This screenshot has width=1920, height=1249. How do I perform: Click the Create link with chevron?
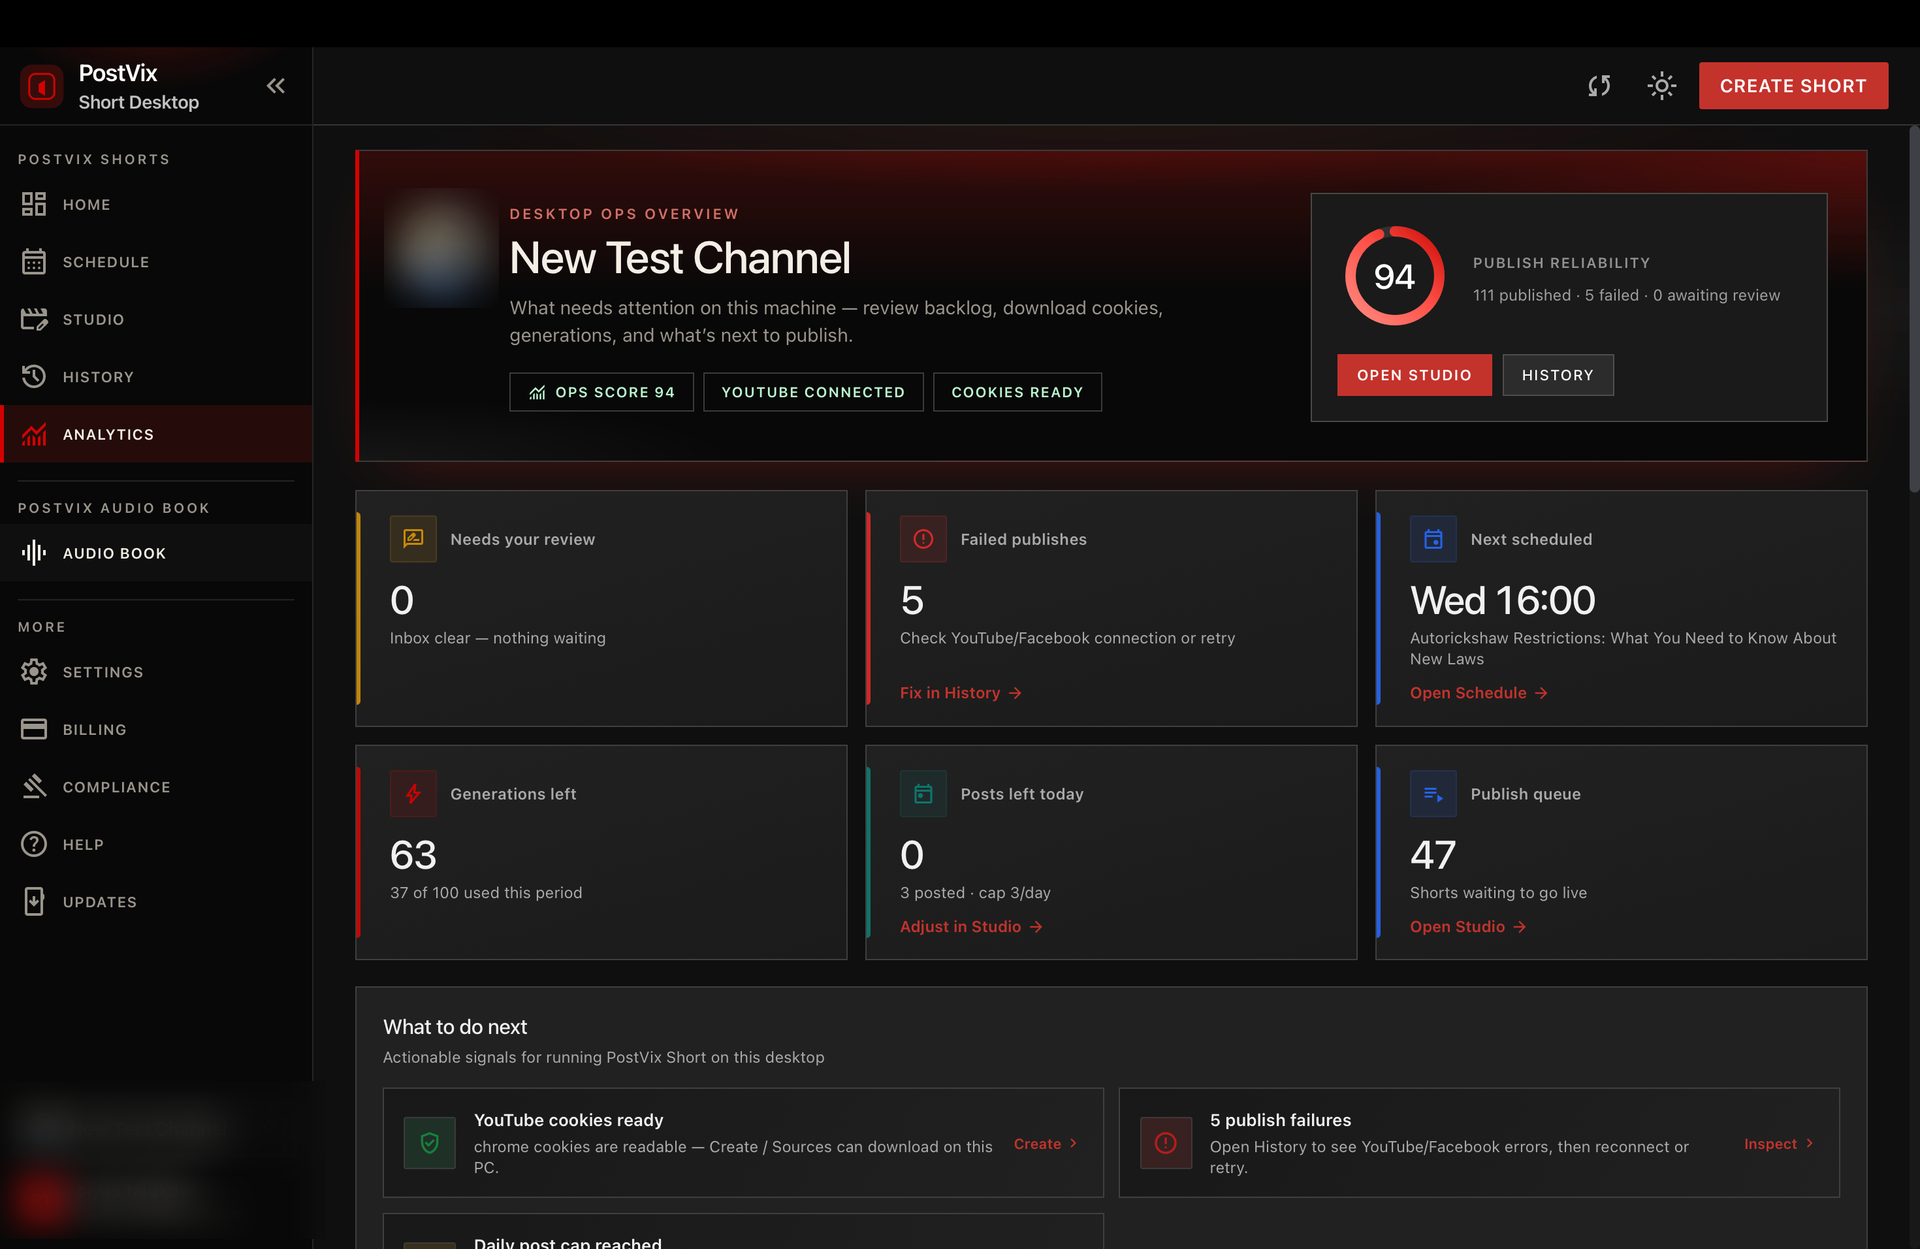pos(1045,1143)
